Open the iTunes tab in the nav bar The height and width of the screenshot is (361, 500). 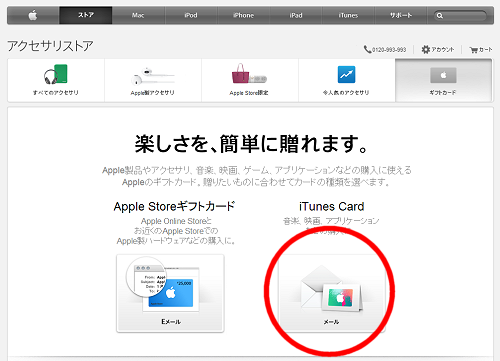pos(348,15)
